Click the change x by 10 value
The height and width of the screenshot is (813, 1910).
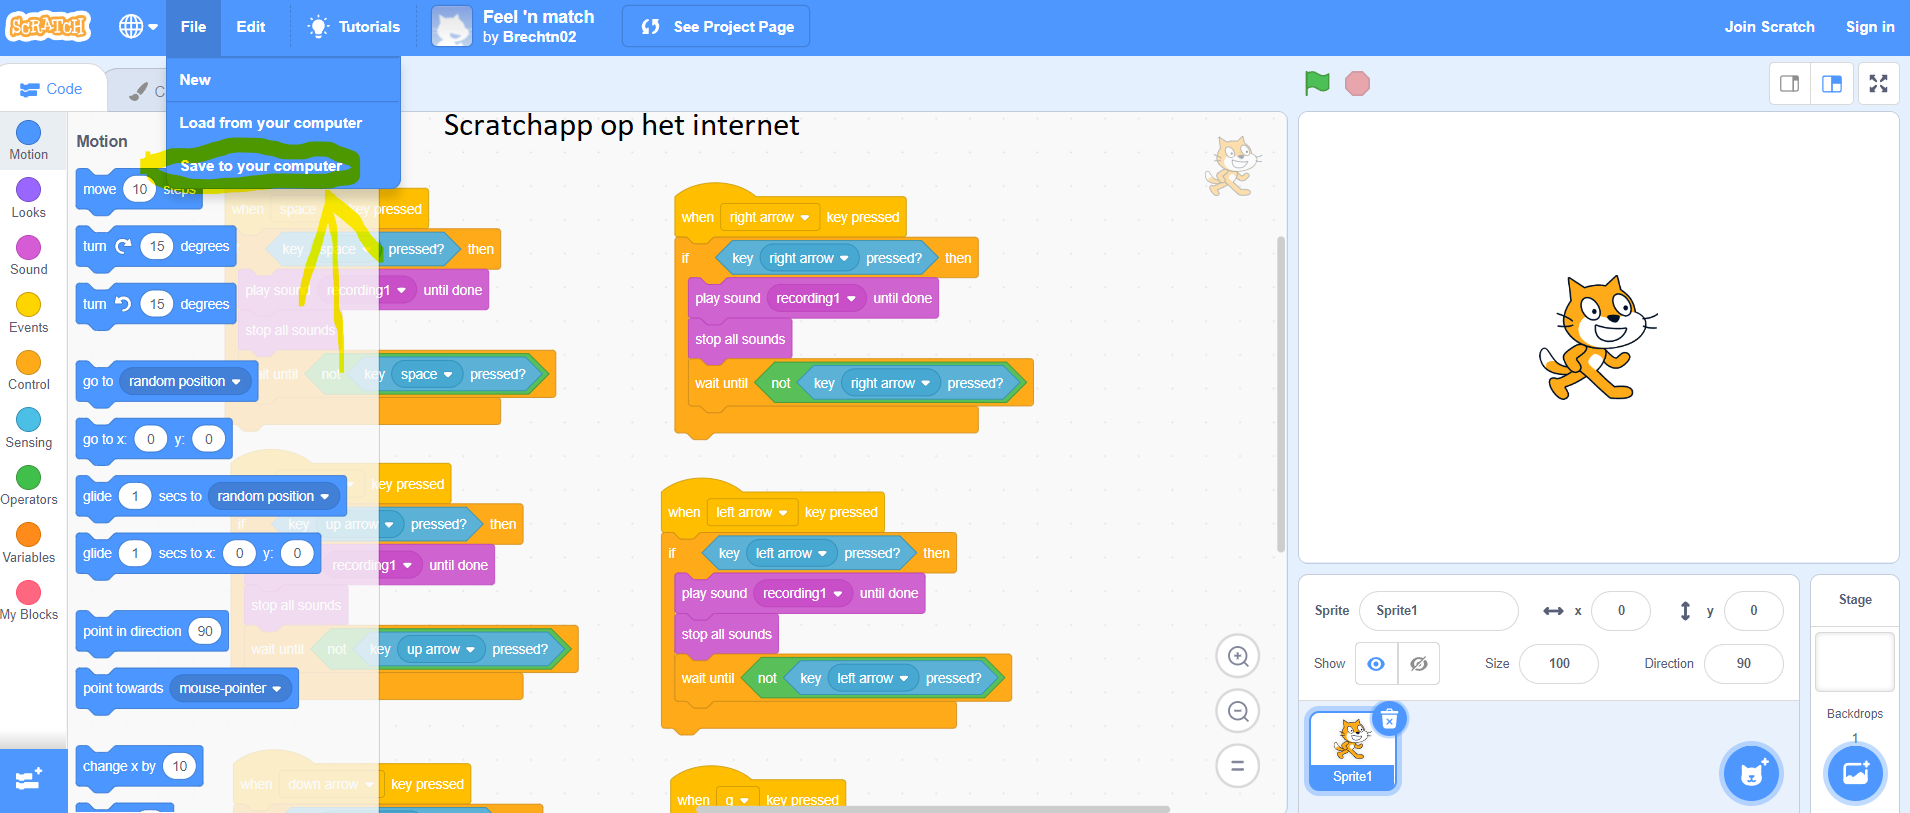click(180, 766)
